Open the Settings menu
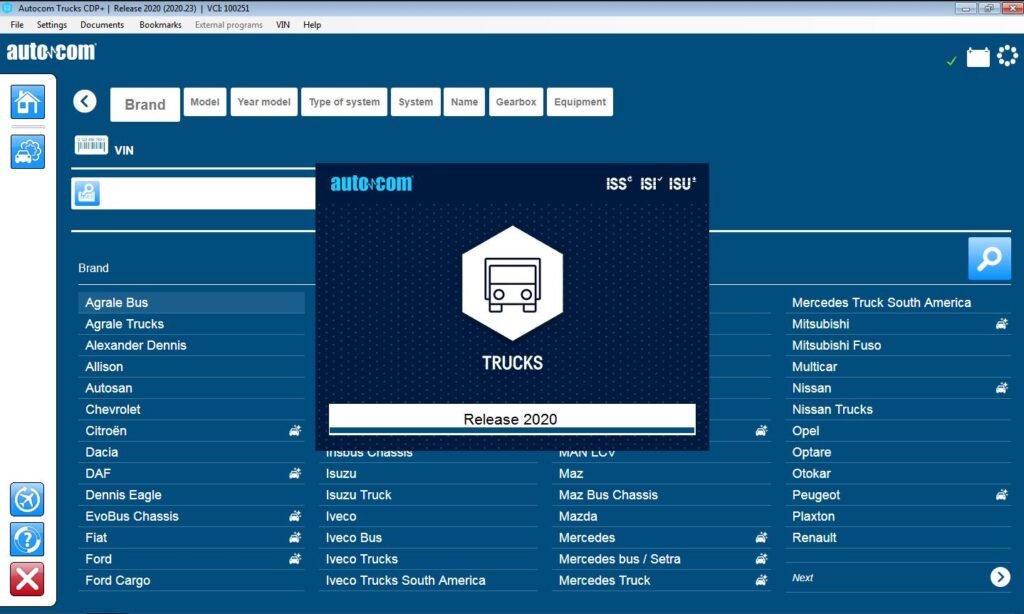 pos(52,25)
